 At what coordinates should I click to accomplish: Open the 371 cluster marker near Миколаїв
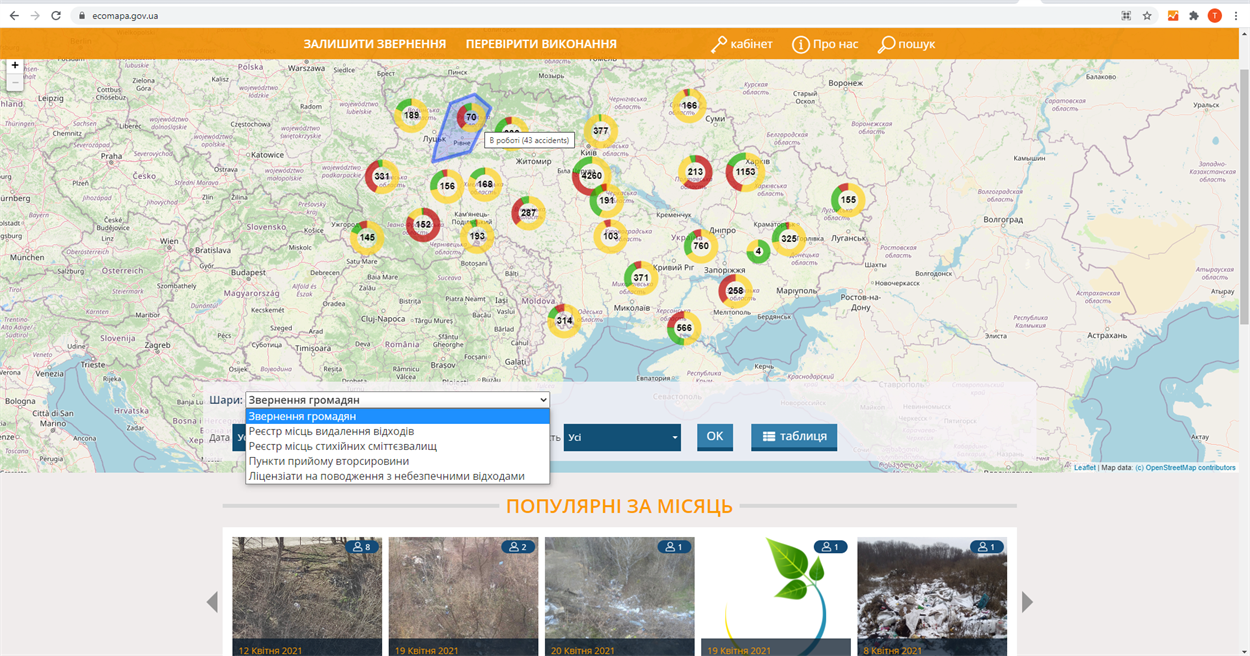click(x=641, y=278)
